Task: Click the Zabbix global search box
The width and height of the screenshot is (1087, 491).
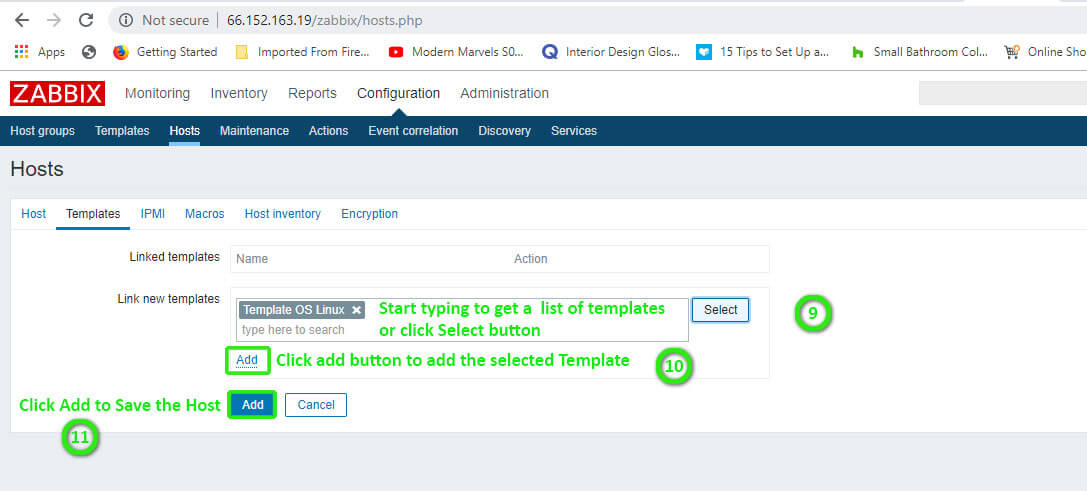Action: point(1002,93)
